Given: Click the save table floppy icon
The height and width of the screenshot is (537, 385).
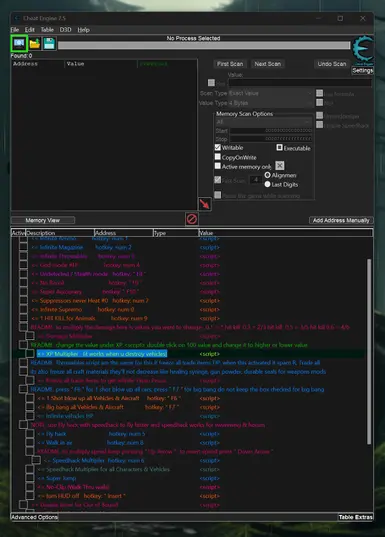Looking at the screenshot, I should [49, 43].
